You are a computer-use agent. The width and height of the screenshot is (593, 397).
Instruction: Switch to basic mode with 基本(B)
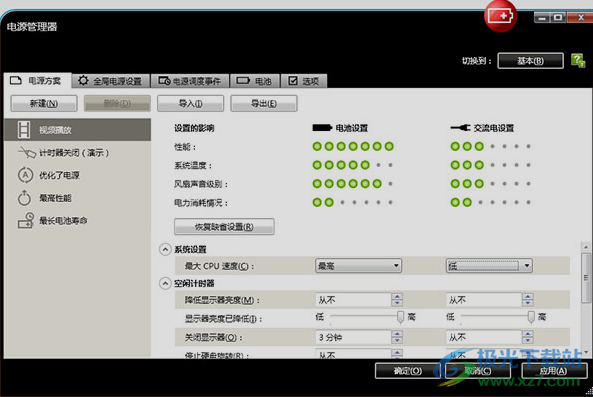click(x=531, y=61)
